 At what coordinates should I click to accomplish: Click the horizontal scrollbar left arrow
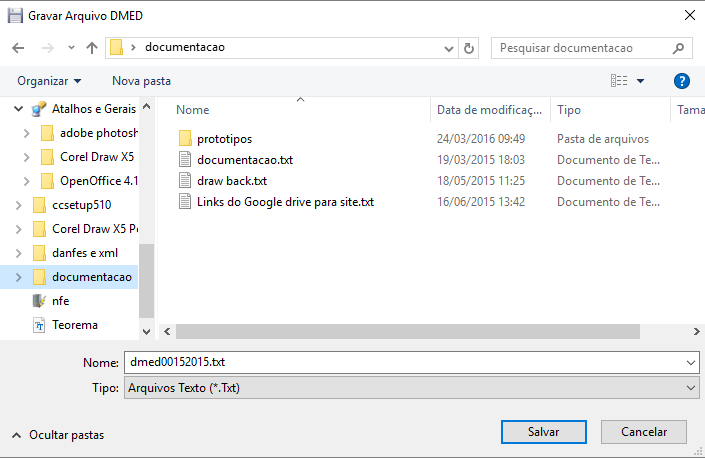tap(167, 332)
